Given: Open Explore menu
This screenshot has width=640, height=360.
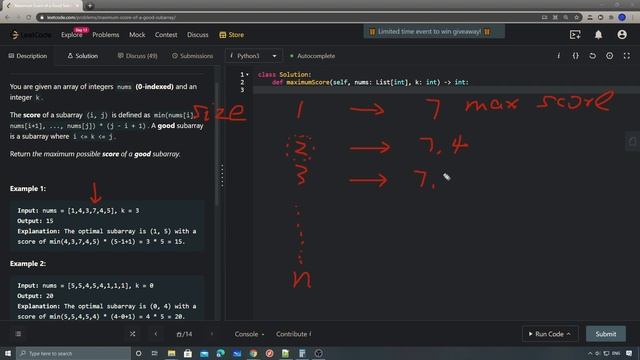Looking at the screenshot, I should (71, 35).
